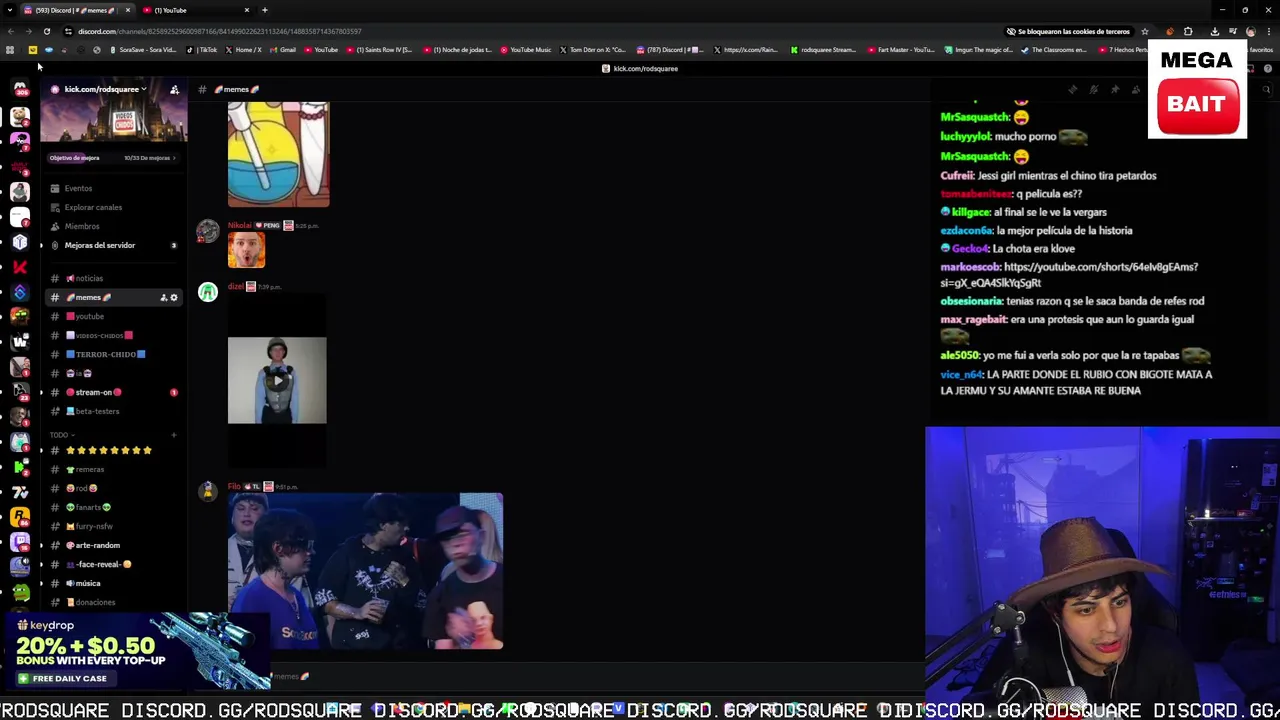Toggle notification settings bell icon in header

click(x=1094, y=89)
